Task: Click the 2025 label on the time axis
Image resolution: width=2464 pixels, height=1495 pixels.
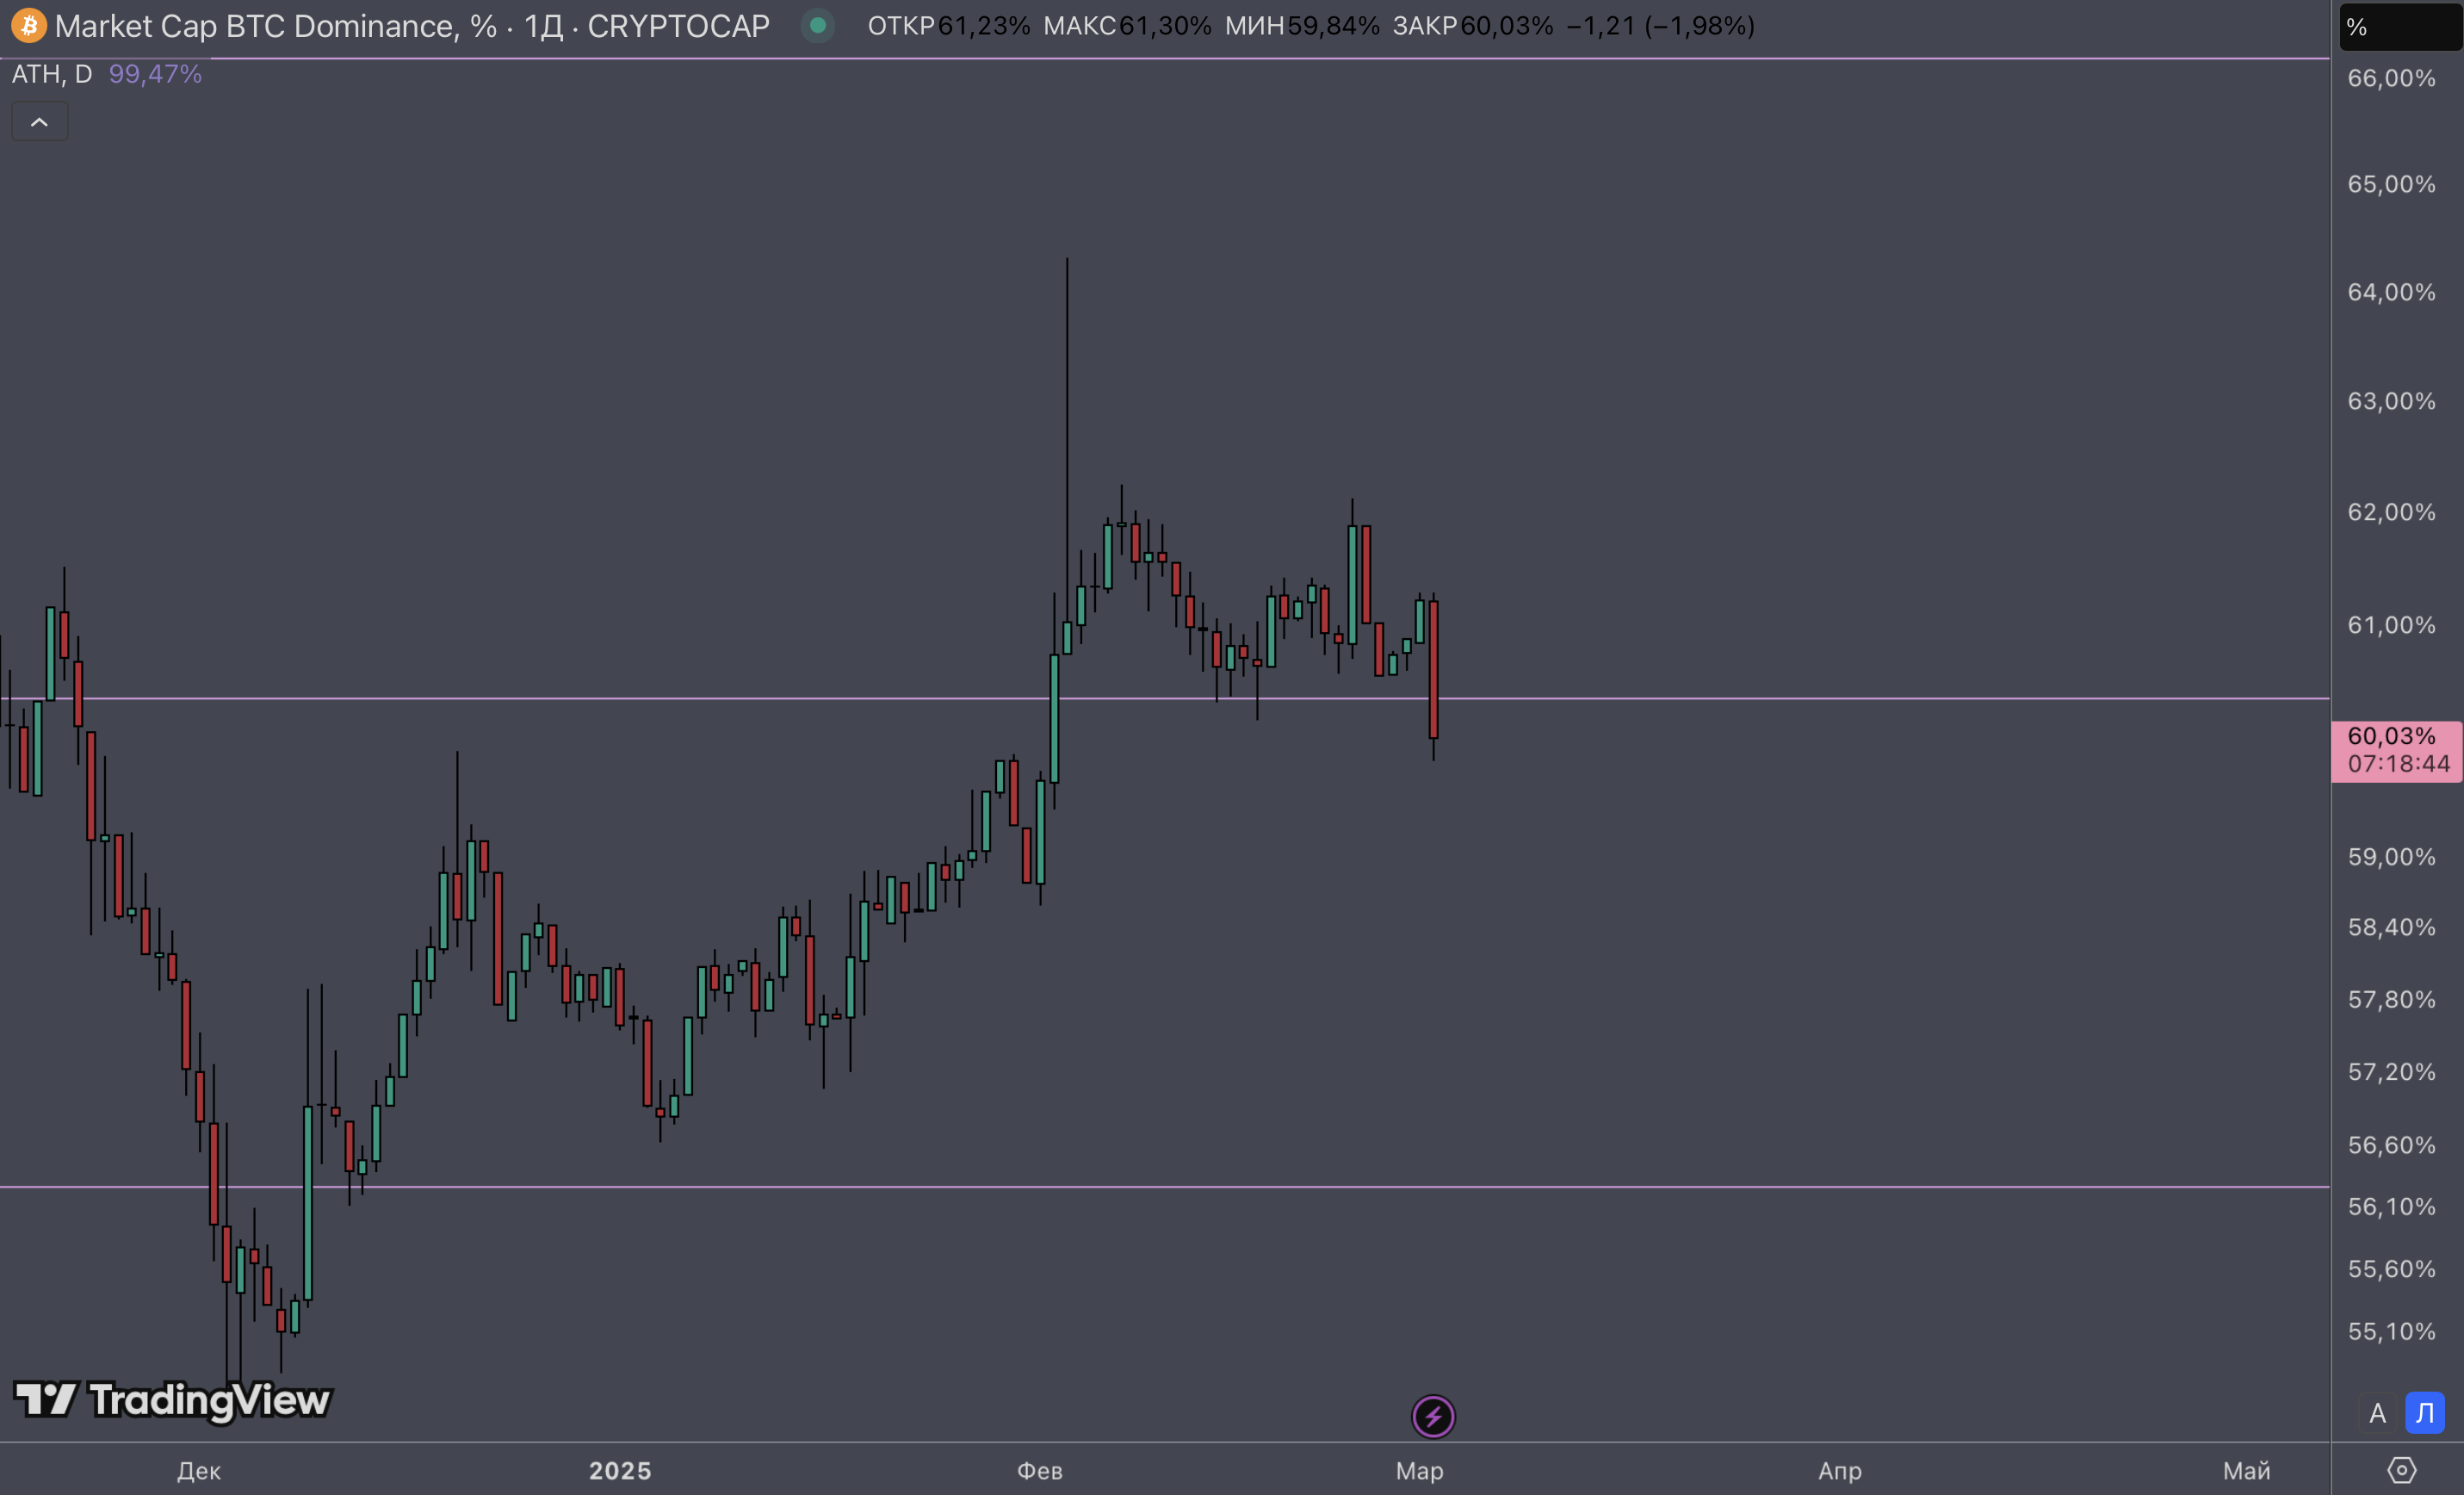Action: pyautogui.click(x=620, y=1471)
